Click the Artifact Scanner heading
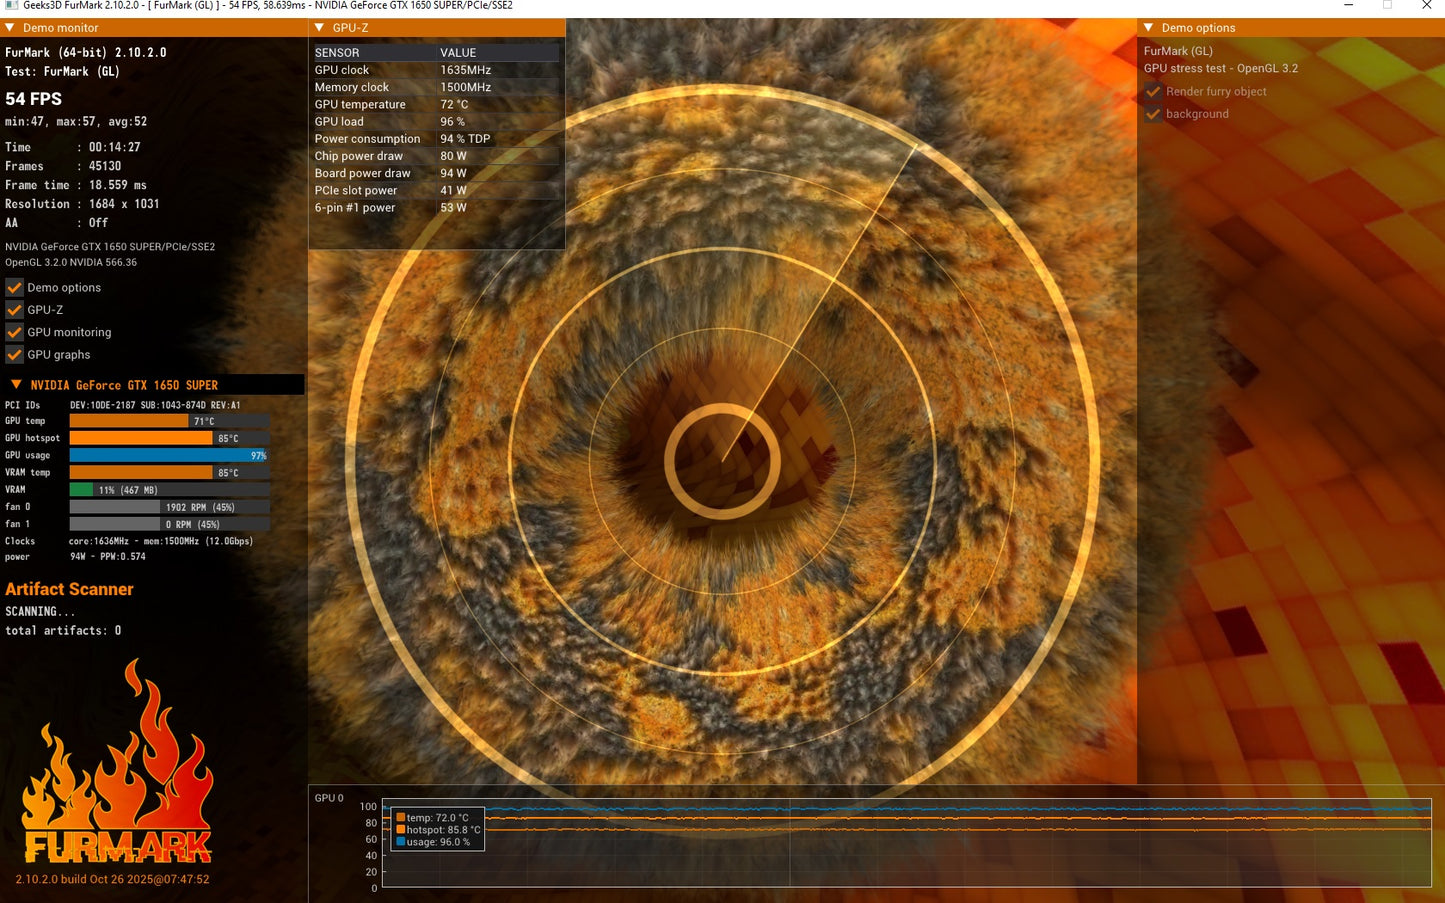 (69, 589)
